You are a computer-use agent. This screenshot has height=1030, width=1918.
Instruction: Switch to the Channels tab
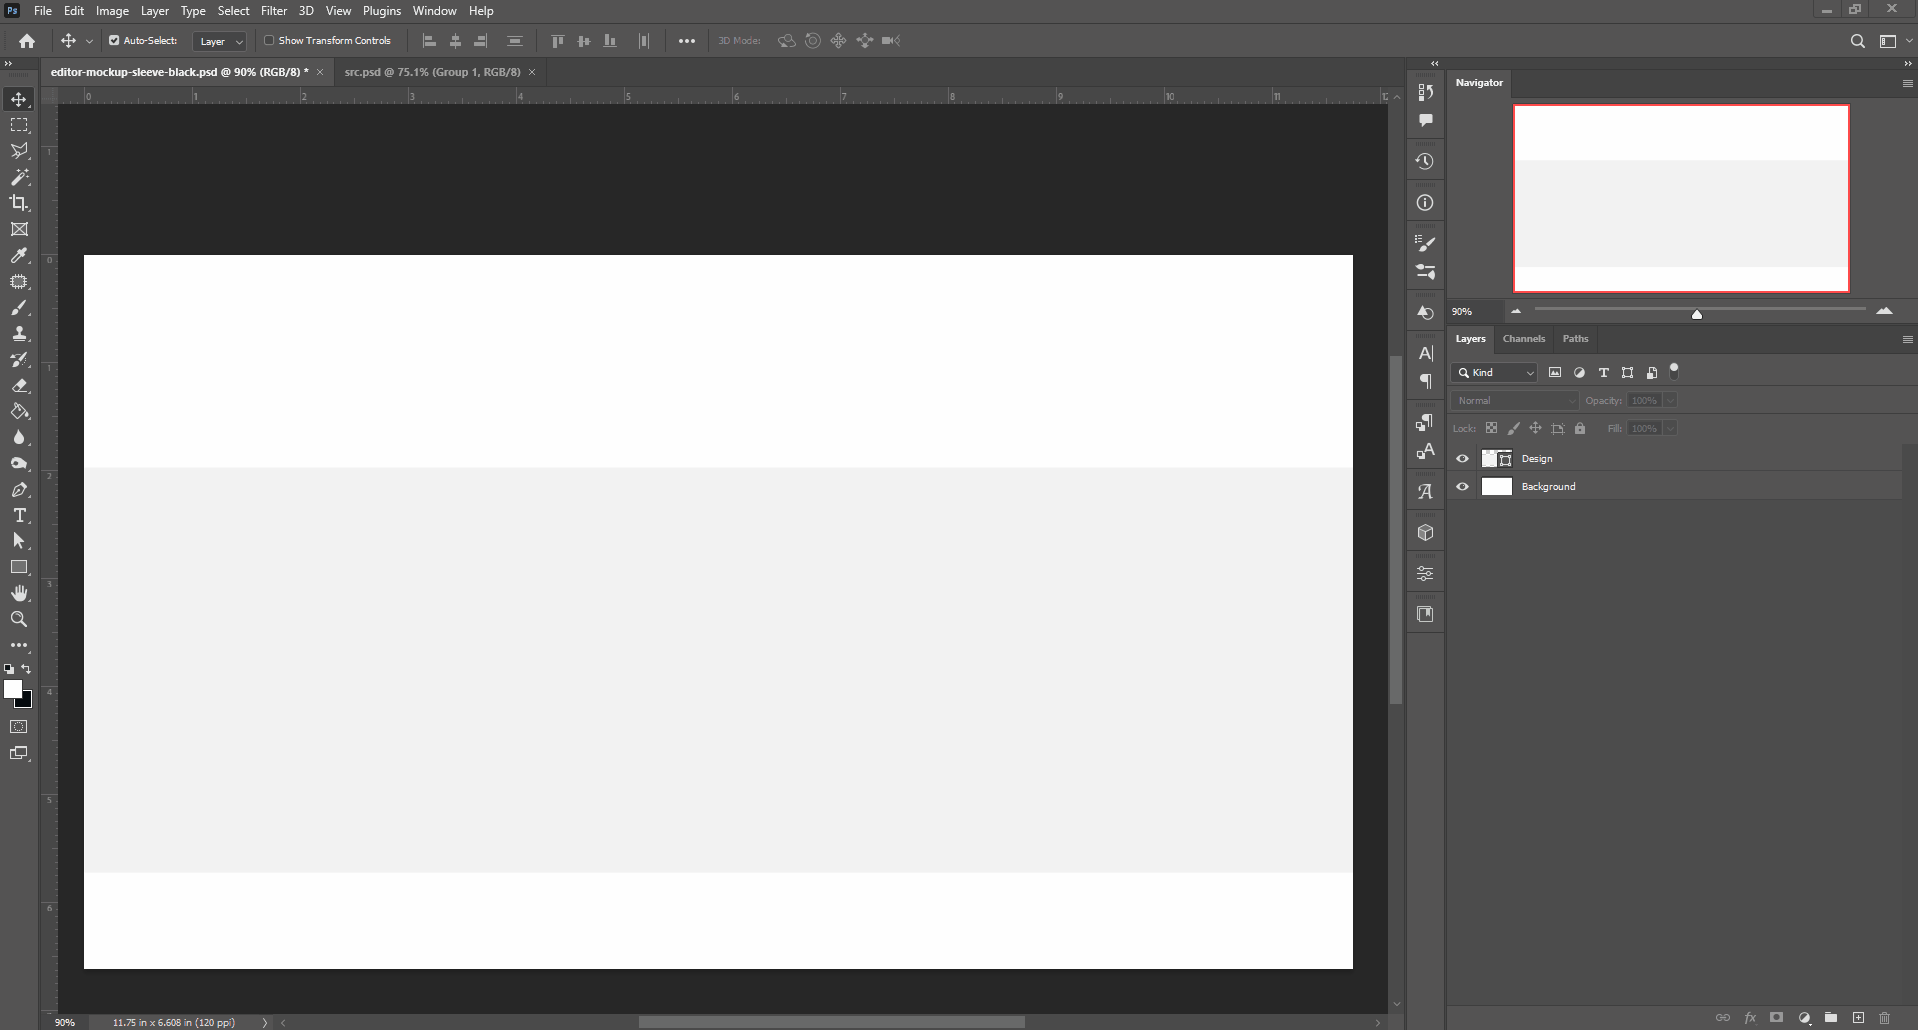(1524, 339)
